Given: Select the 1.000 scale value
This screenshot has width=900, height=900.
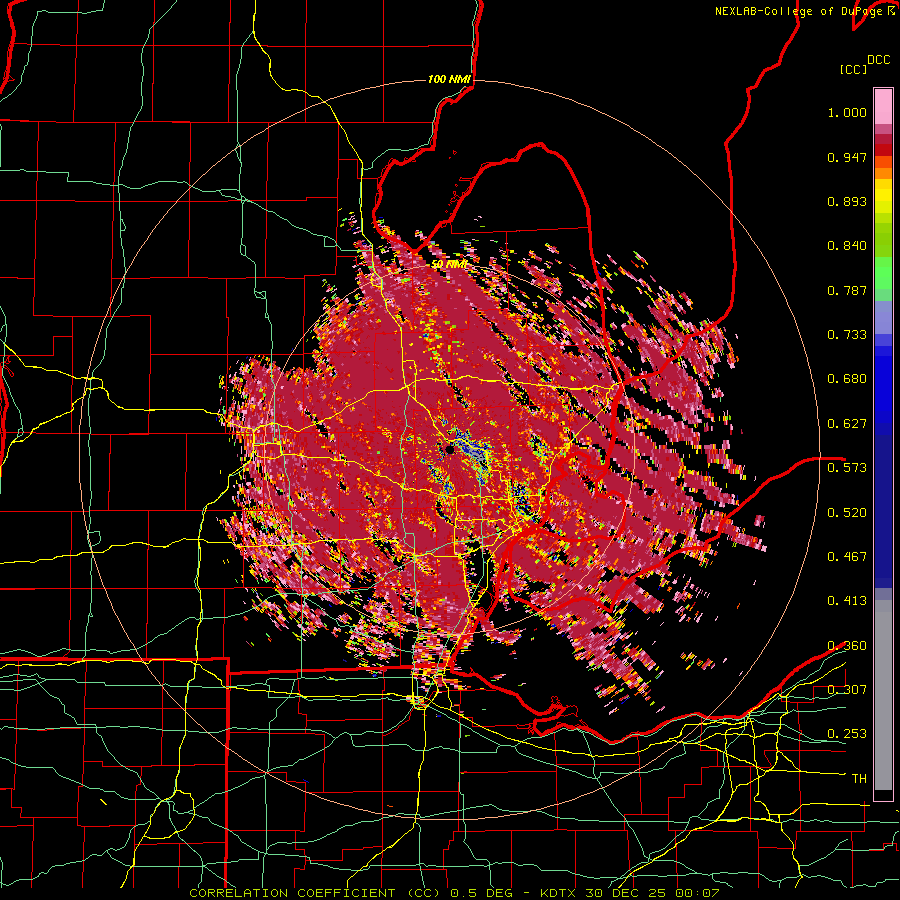Looking at the screenshot, I should (x=847, y=112).
